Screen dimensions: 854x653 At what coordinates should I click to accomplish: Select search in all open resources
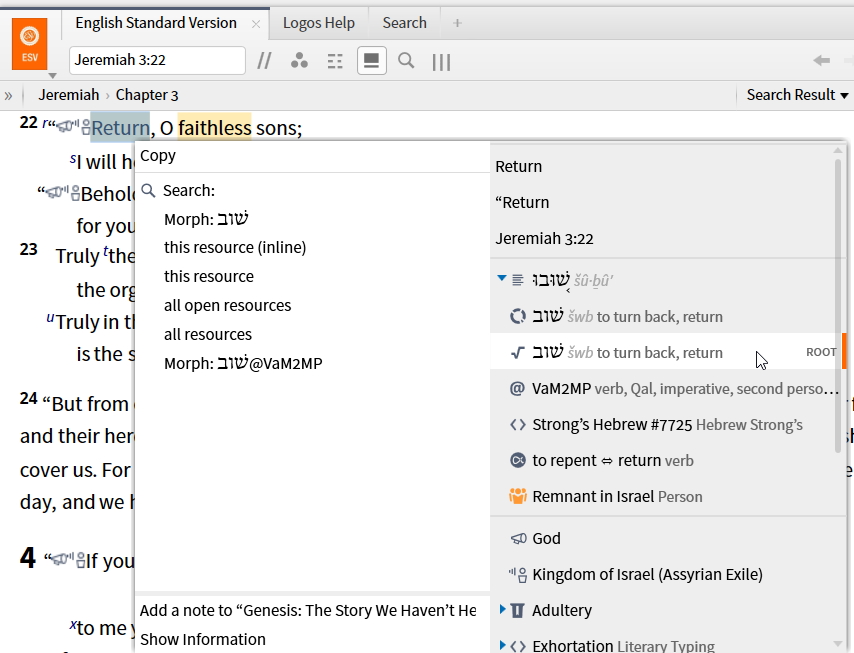(x=227, y=305)
